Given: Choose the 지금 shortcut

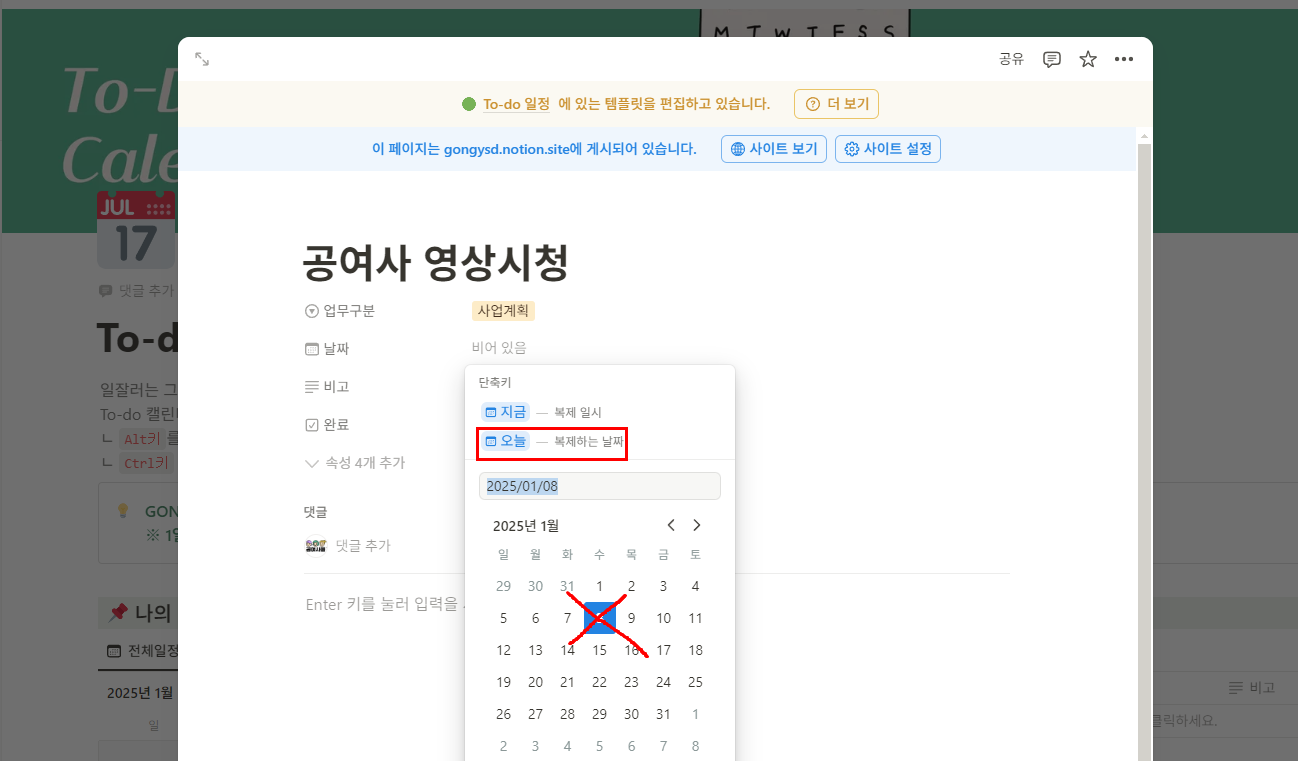Looking at the screenshot, I should [505, 412].
